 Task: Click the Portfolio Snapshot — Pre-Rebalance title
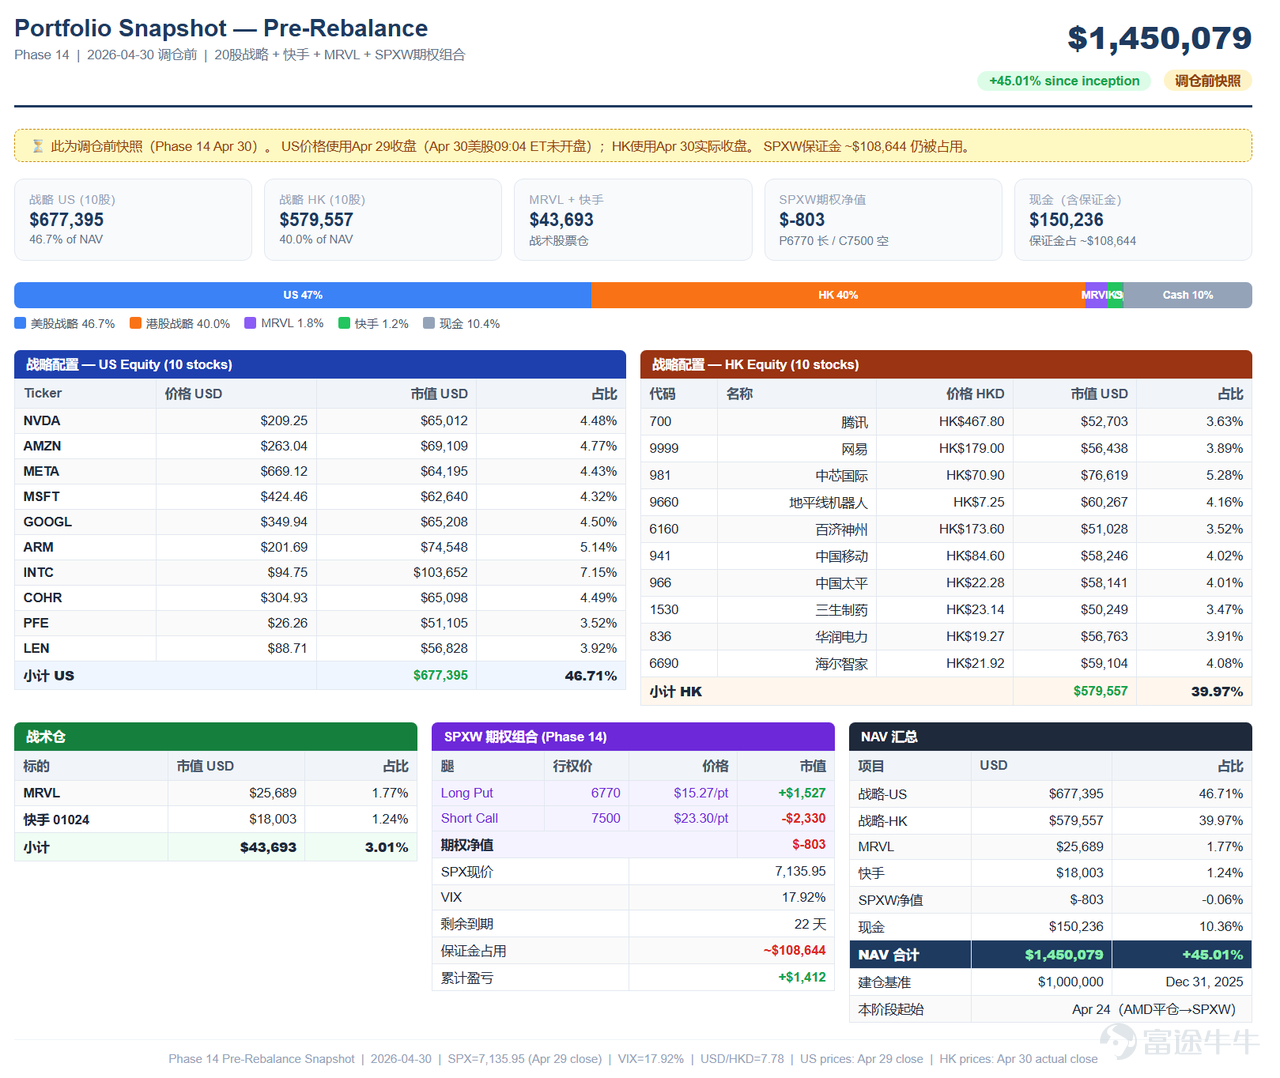221,28
